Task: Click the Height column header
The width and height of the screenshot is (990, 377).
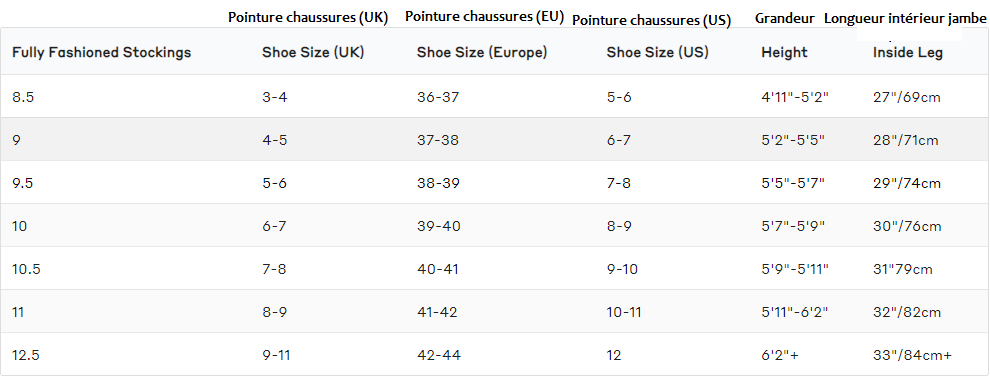Action: pyautogui.click(x=784, y=52)
